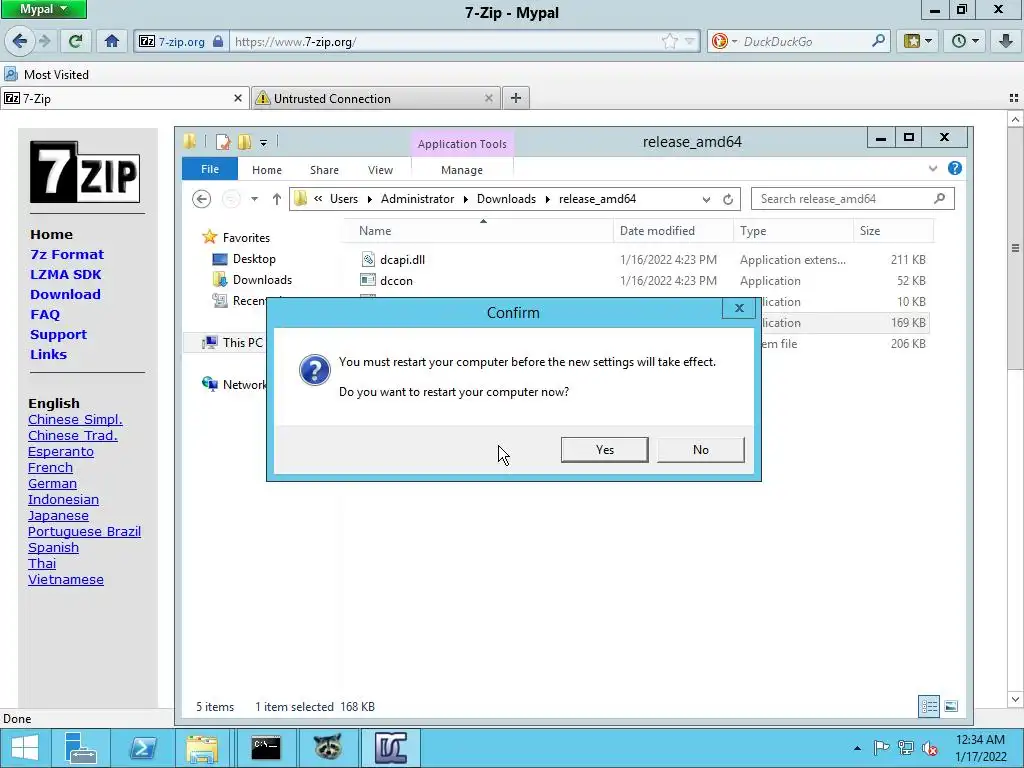Click the Explorer back navigation arrow
The image size is (1024, 768).
point(202,199)
